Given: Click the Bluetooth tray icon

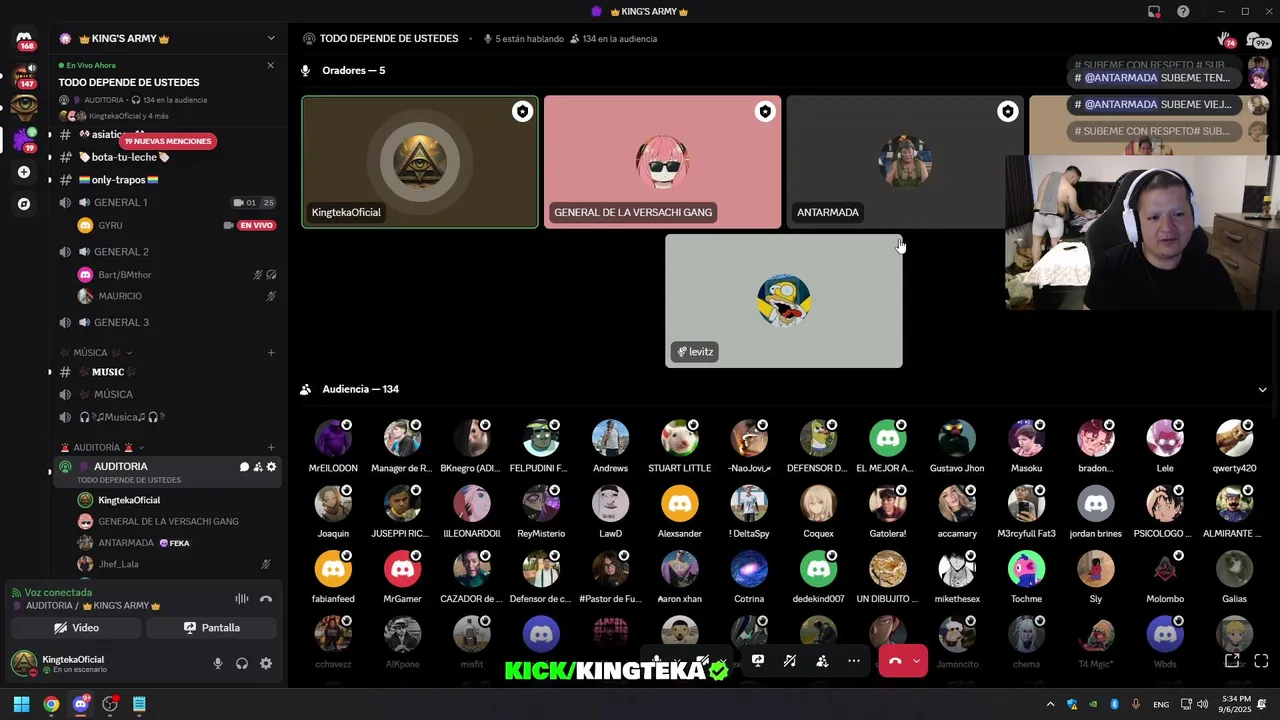Looking at the screenshot, I should click(x=1114, y=704).
